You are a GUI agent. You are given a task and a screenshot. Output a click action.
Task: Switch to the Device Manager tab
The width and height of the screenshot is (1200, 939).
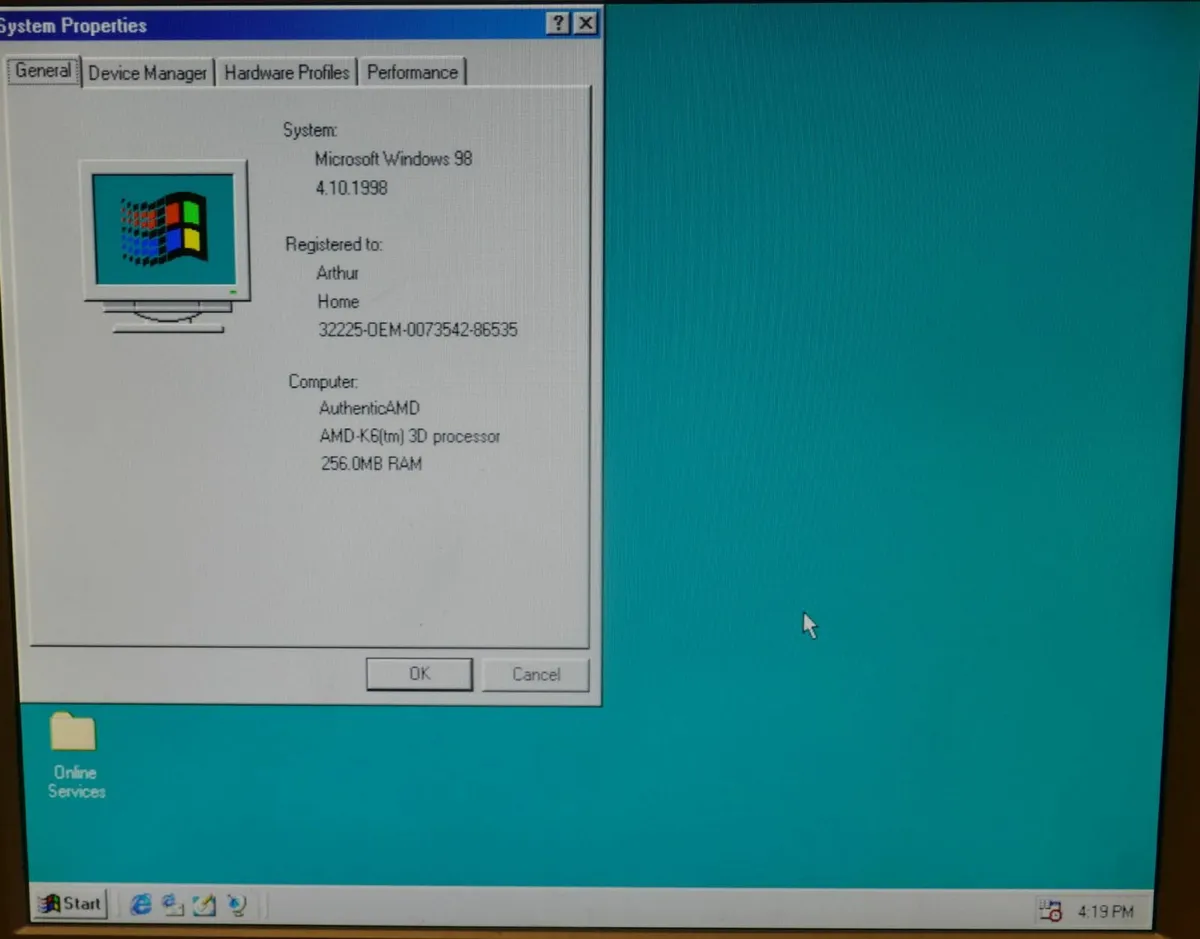pyautogui.click(x=147, y=71)
